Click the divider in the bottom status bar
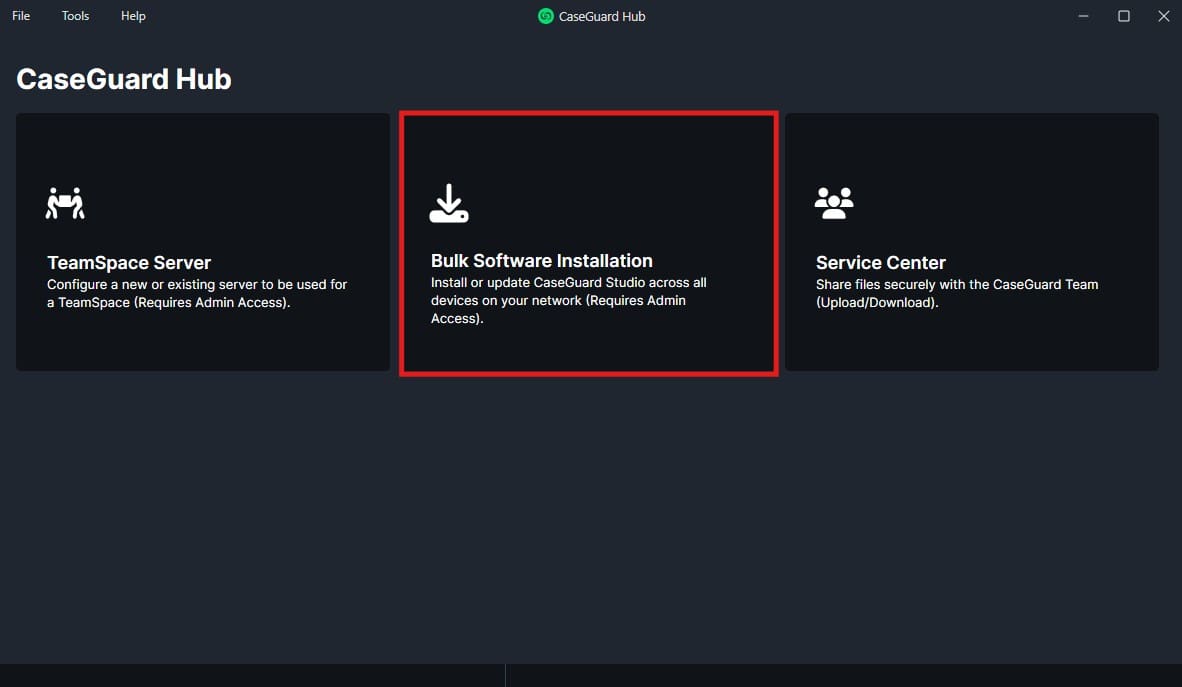 coord(505,675)
